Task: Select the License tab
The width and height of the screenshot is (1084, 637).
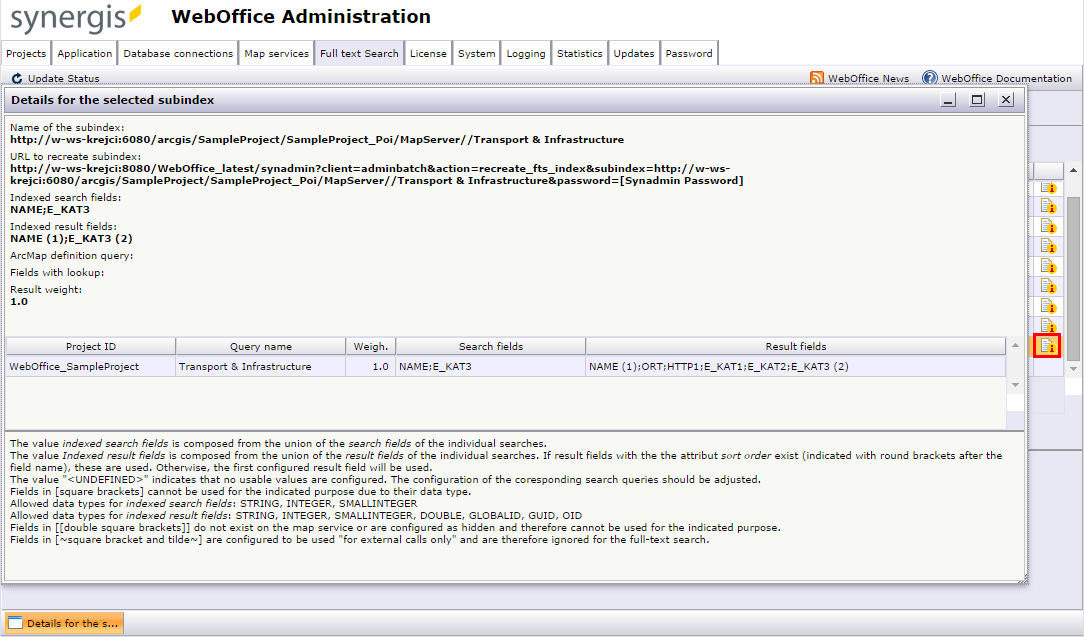Action: [428, 53]
